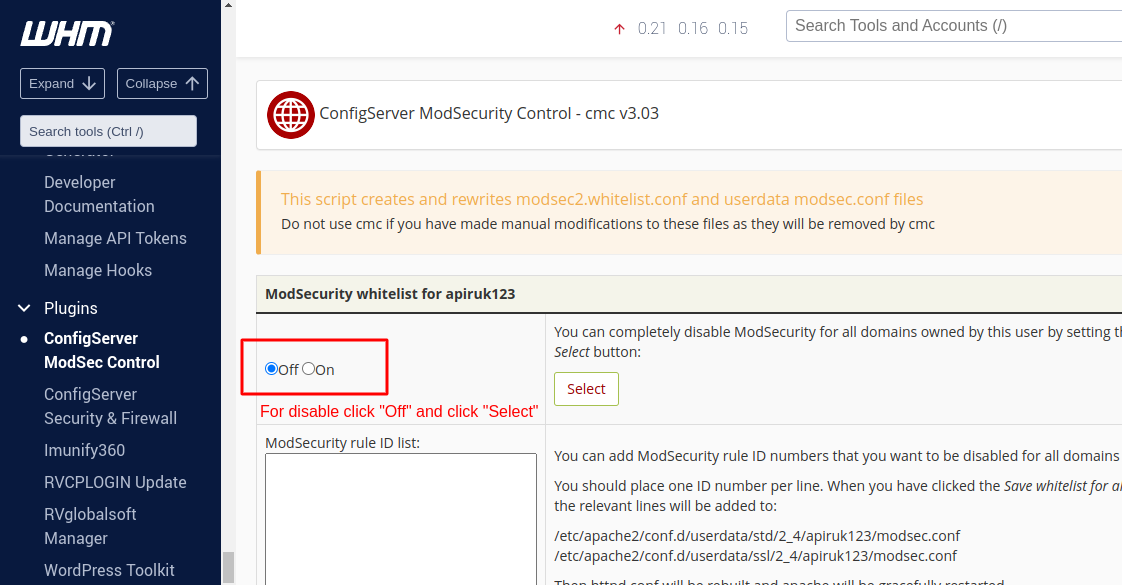Click the ModSecurity whitelist for apiruk123 heading
The height and width of the screenshot is (585, 1122).
[x=390, y=294]
